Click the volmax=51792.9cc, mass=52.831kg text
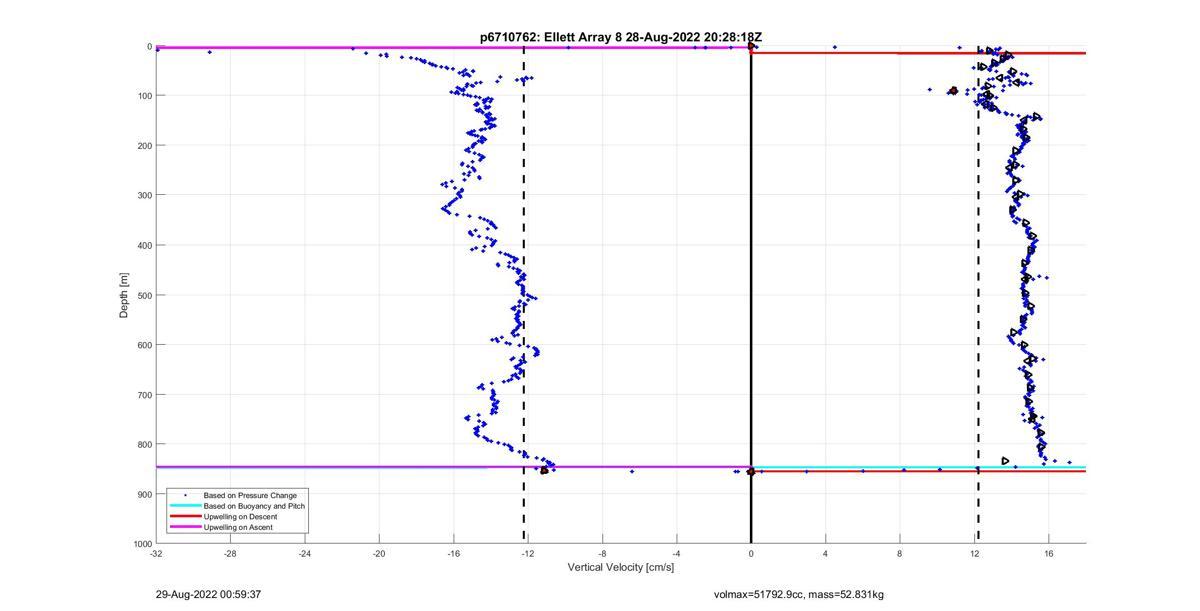Screen dimensions: 1200x611 tap(799, 594)
